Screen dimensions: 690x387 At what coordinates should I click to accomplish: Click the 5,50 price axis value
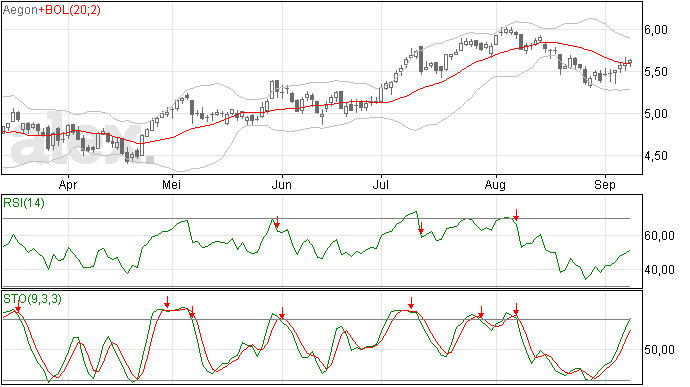[x=656, y=72]
